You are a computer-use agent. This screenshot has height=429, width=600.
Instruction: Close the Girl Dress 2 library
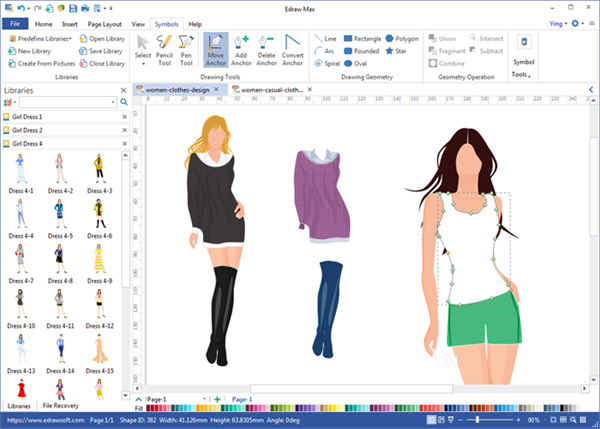pos(125,130)
